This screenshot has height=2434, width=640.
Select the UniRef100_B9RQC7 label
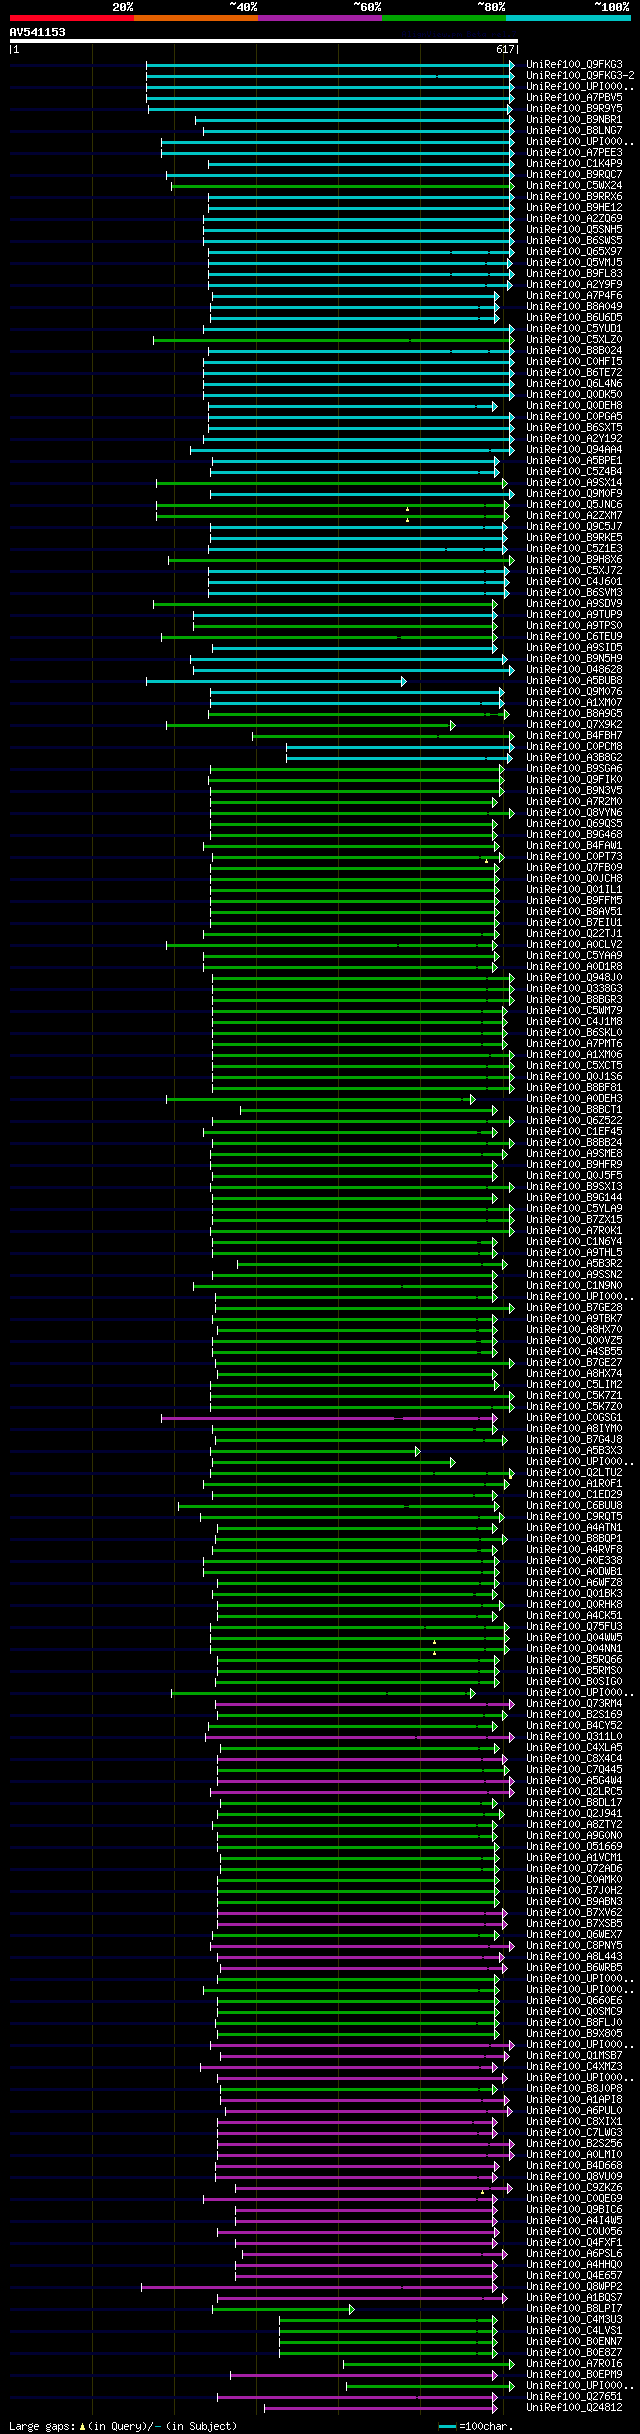[574, 175]
